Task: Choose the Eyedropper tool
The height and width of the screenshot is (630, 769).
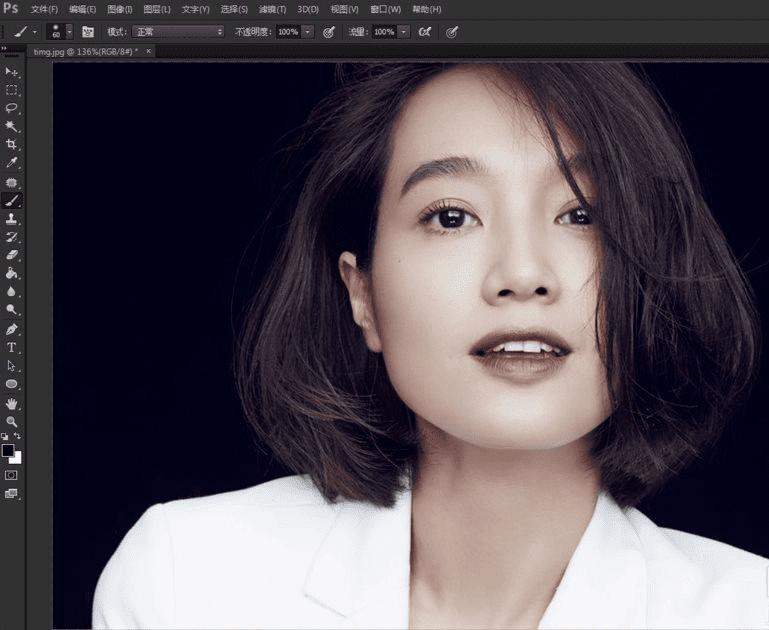Action: (x=12, y=163)
